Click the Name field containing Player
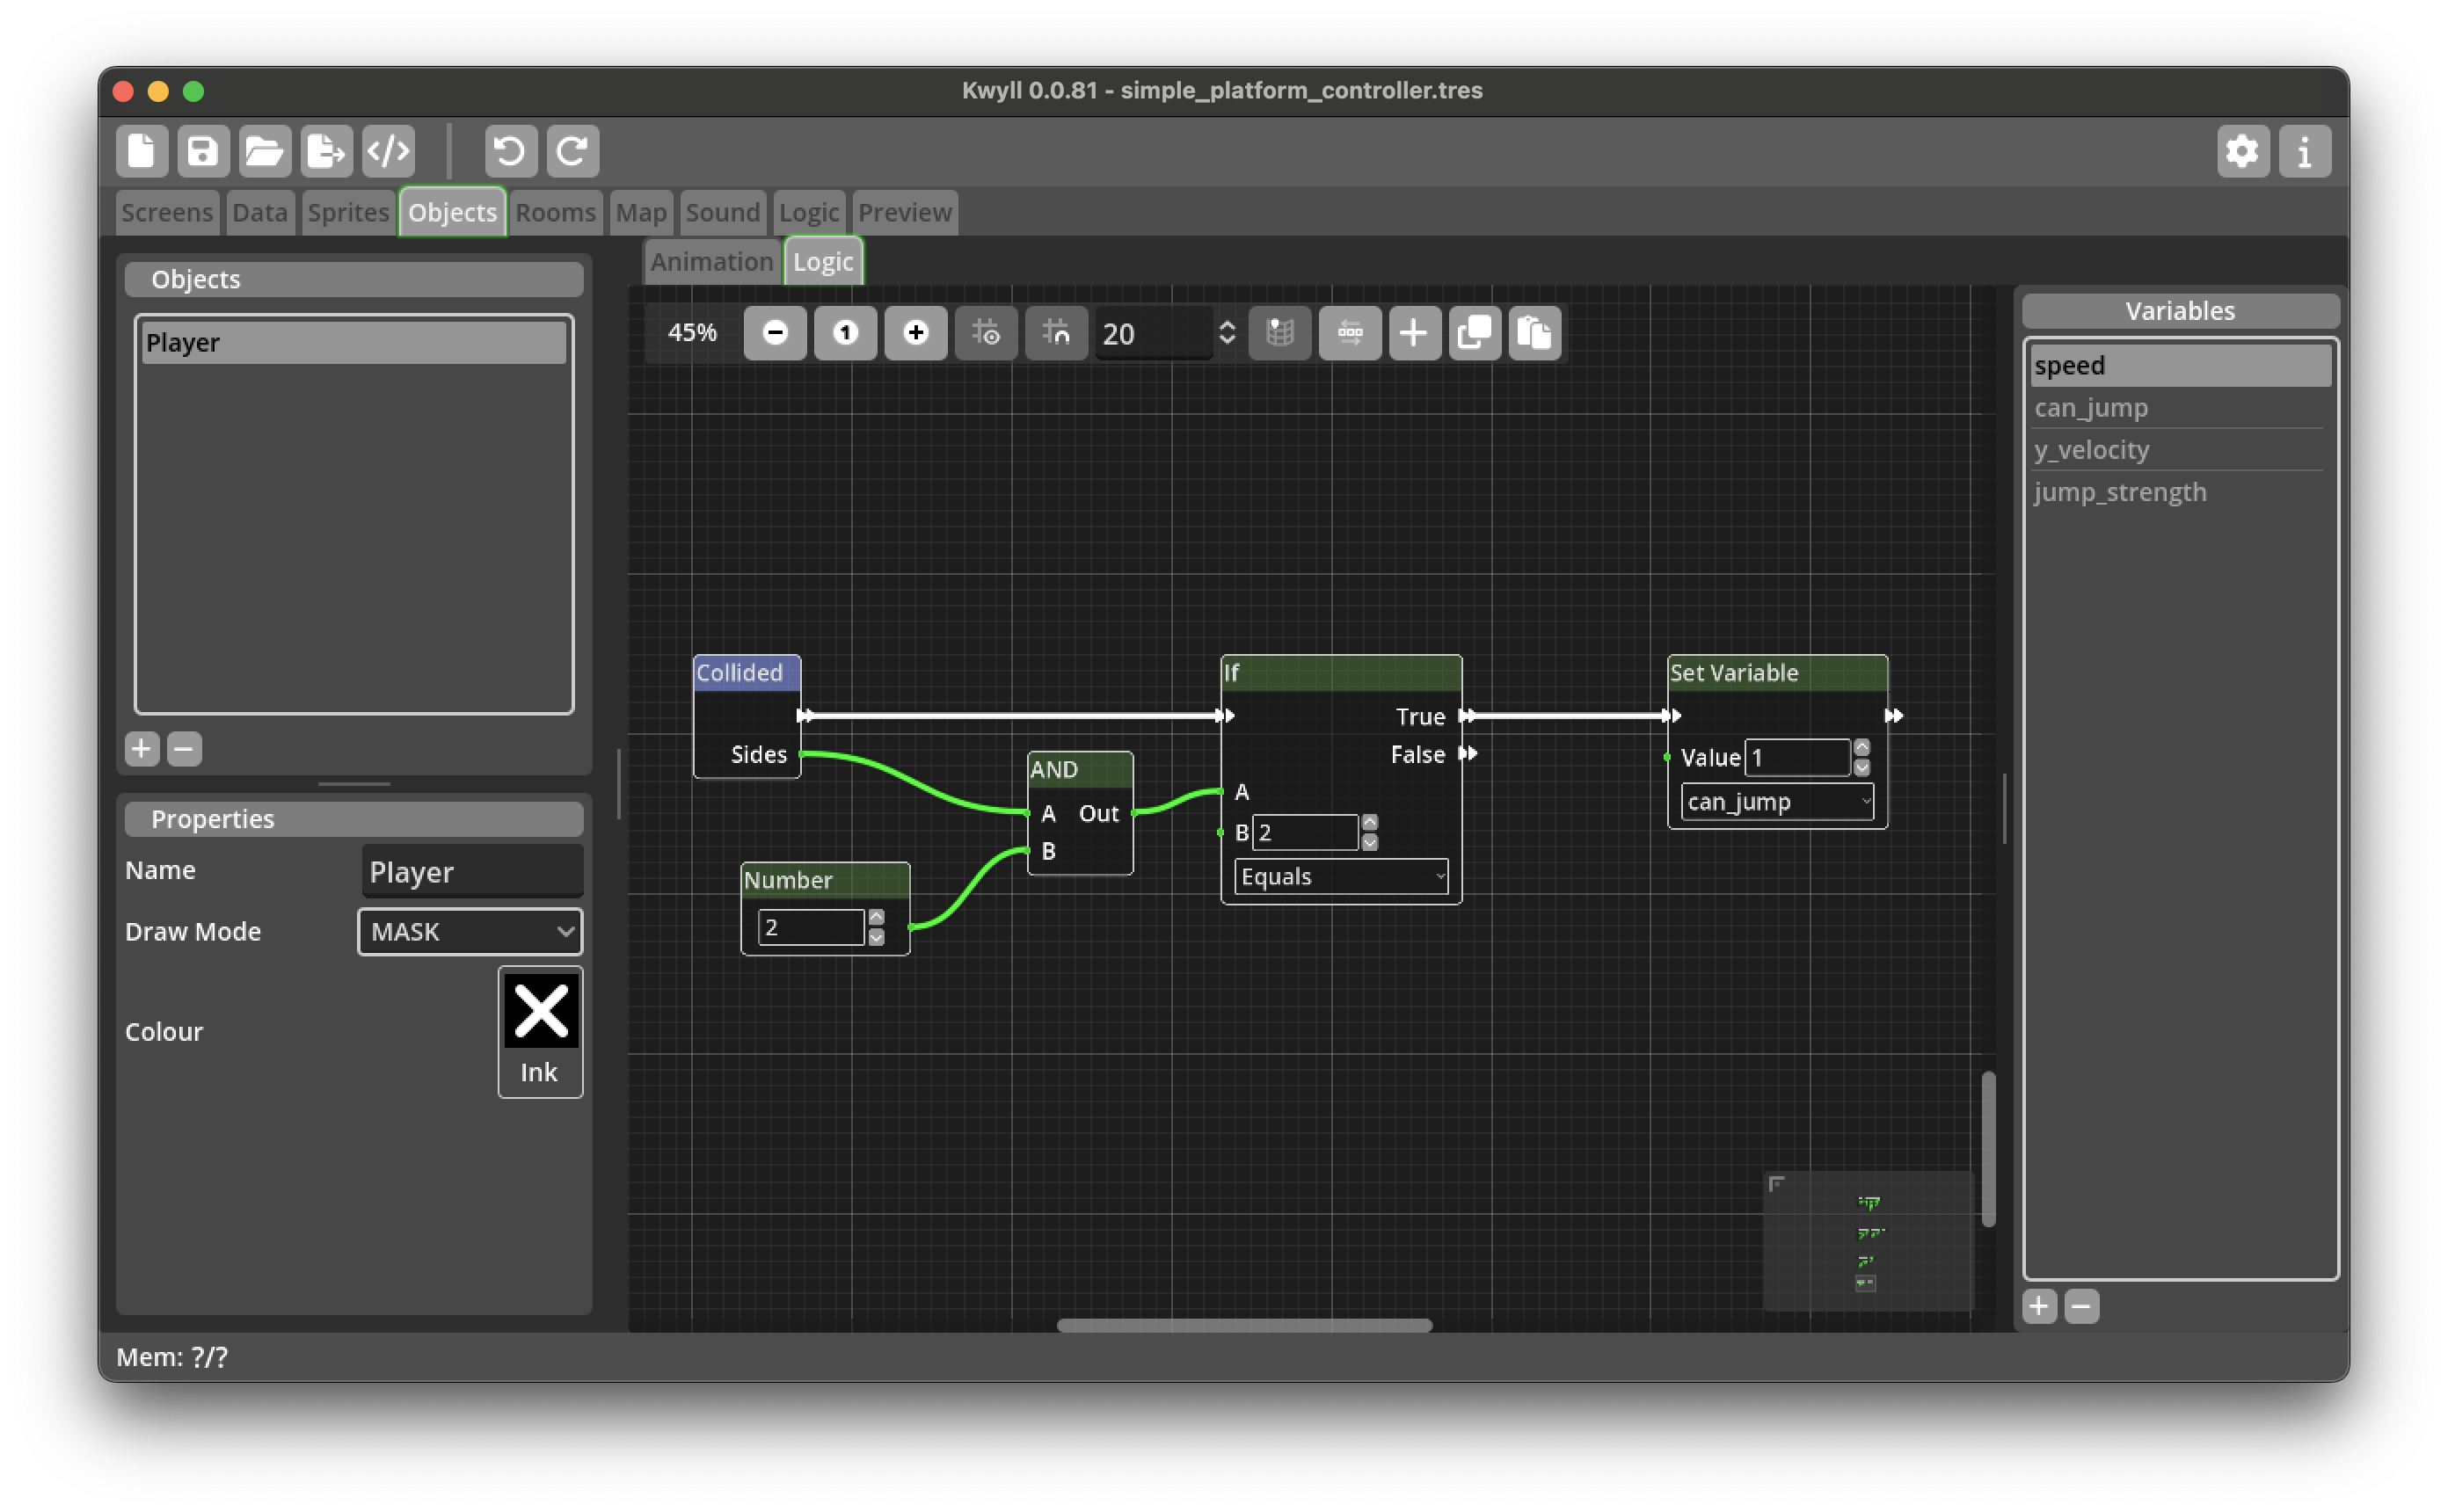The width and height of the screenshot is (2448, 1512). 472,871
